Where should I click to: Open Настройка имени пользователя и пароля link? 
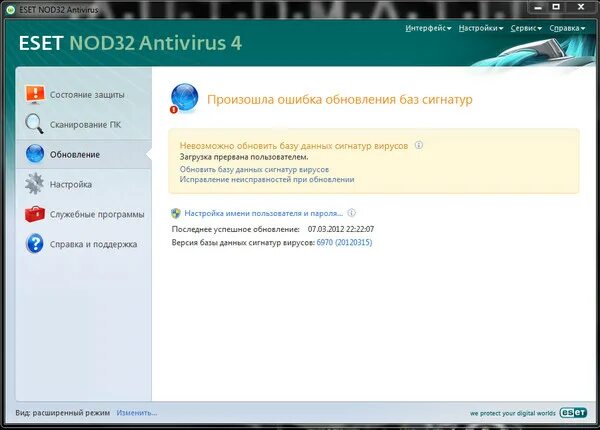click(x=263, y=213)
